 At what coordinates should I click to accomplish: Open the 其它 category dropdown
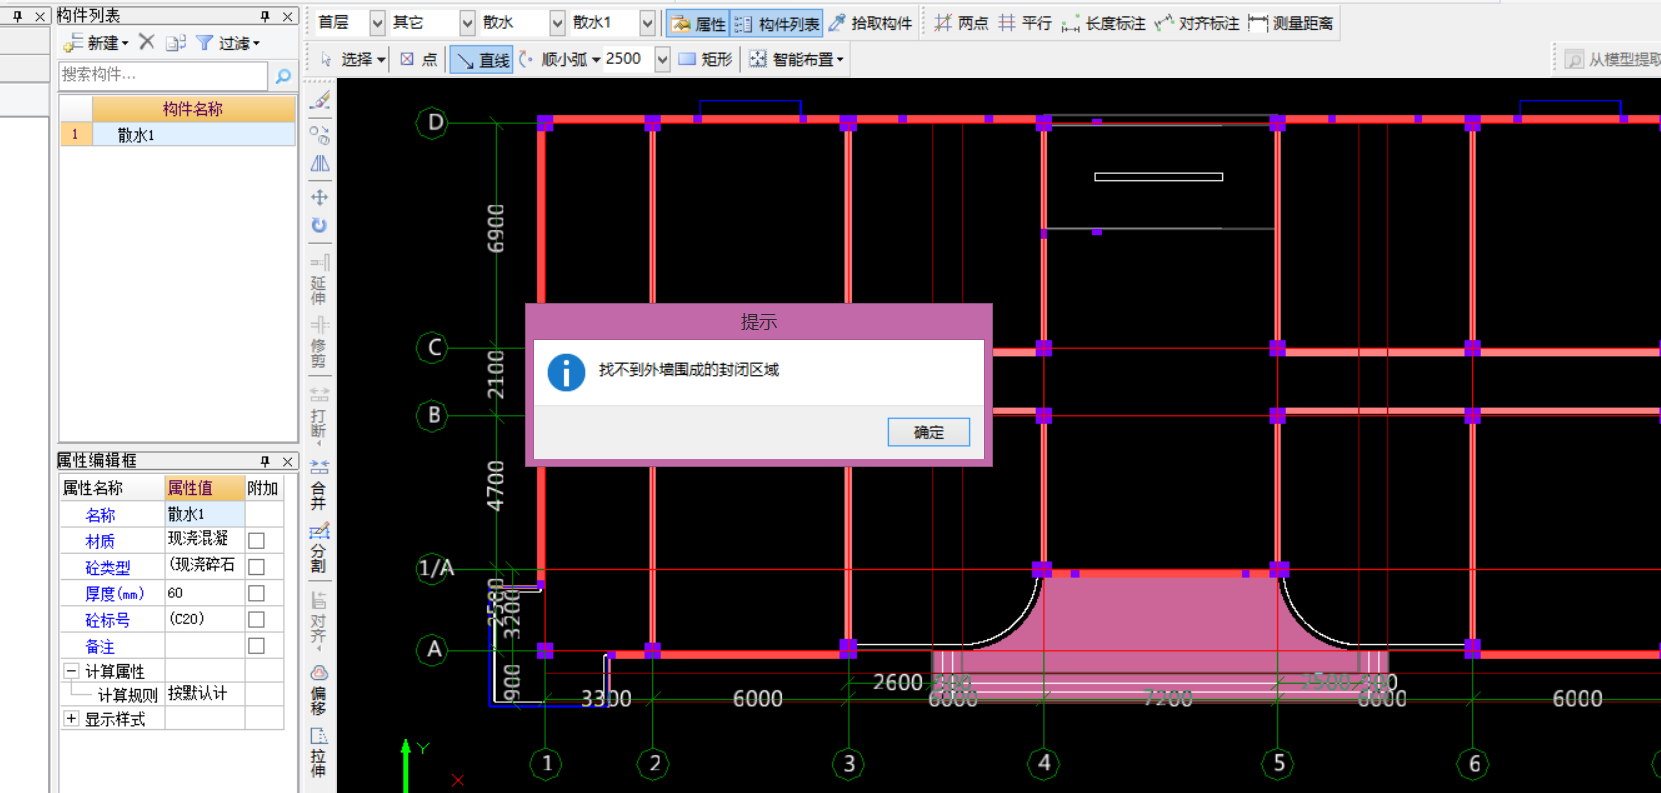click(467, 22)
